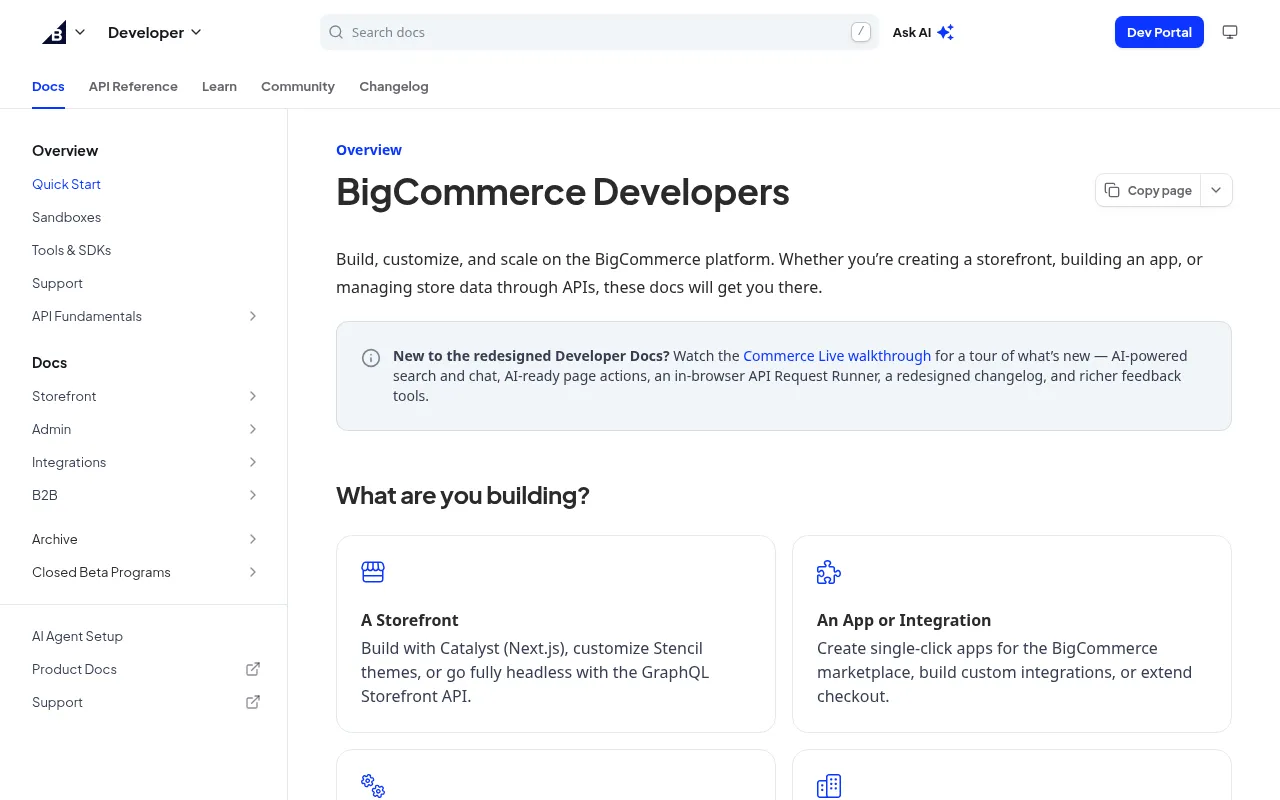This screenshot has width=1280, height=800.
Task: Select the Docs tab
Action: coord(48,86)
